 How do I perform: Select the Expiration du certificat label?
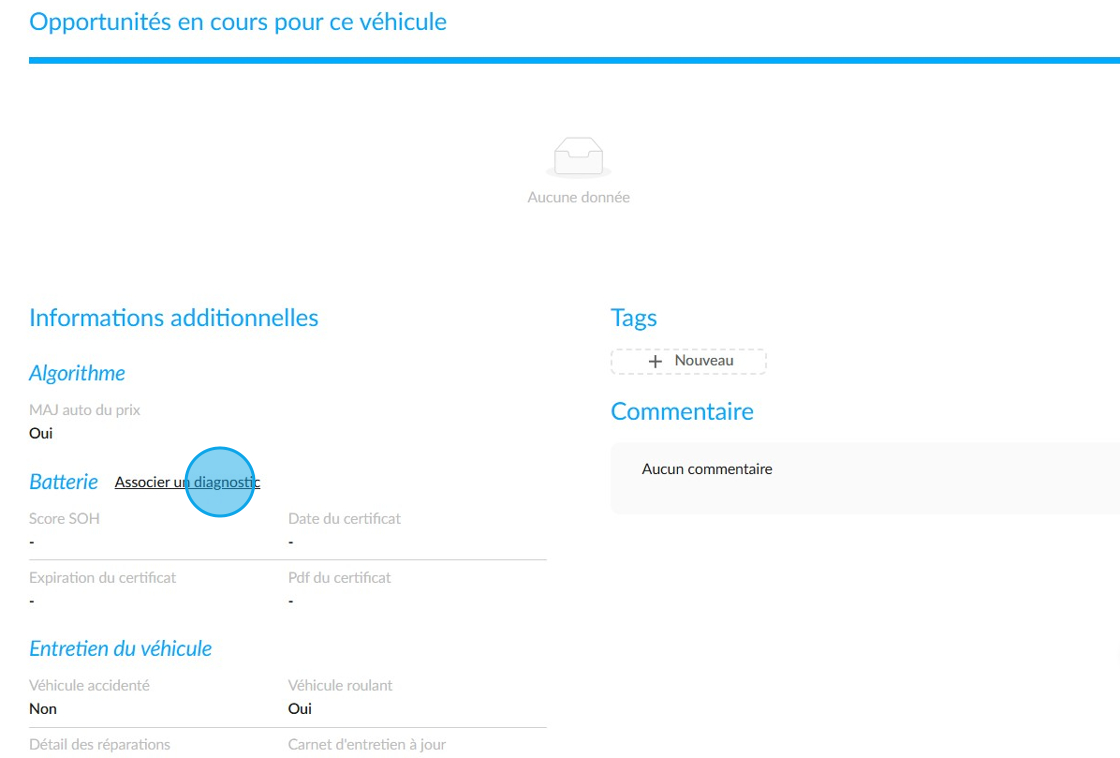(102, 578)
